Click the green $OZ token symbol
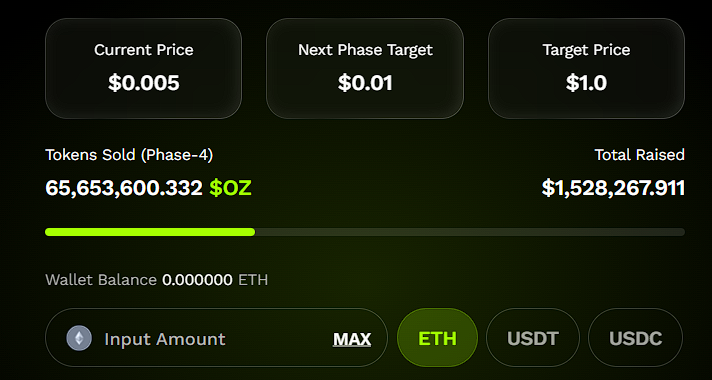Screen dimensions: 712x380 tap(230, 188)
